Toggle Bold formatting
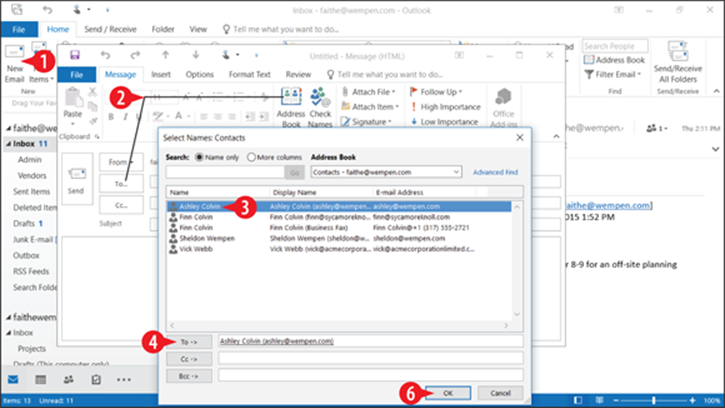Viewport: 725px width, 408px height. (111, 117)
